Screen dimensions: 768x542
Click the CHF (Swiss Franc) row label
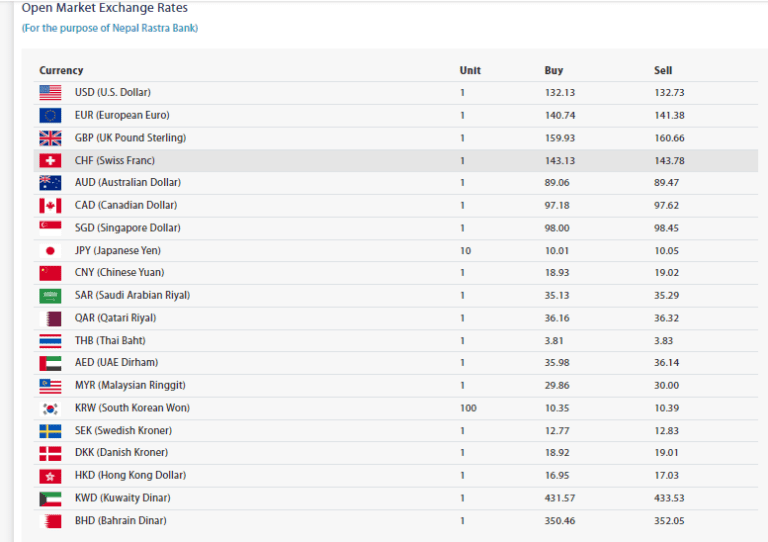point(114,160)
